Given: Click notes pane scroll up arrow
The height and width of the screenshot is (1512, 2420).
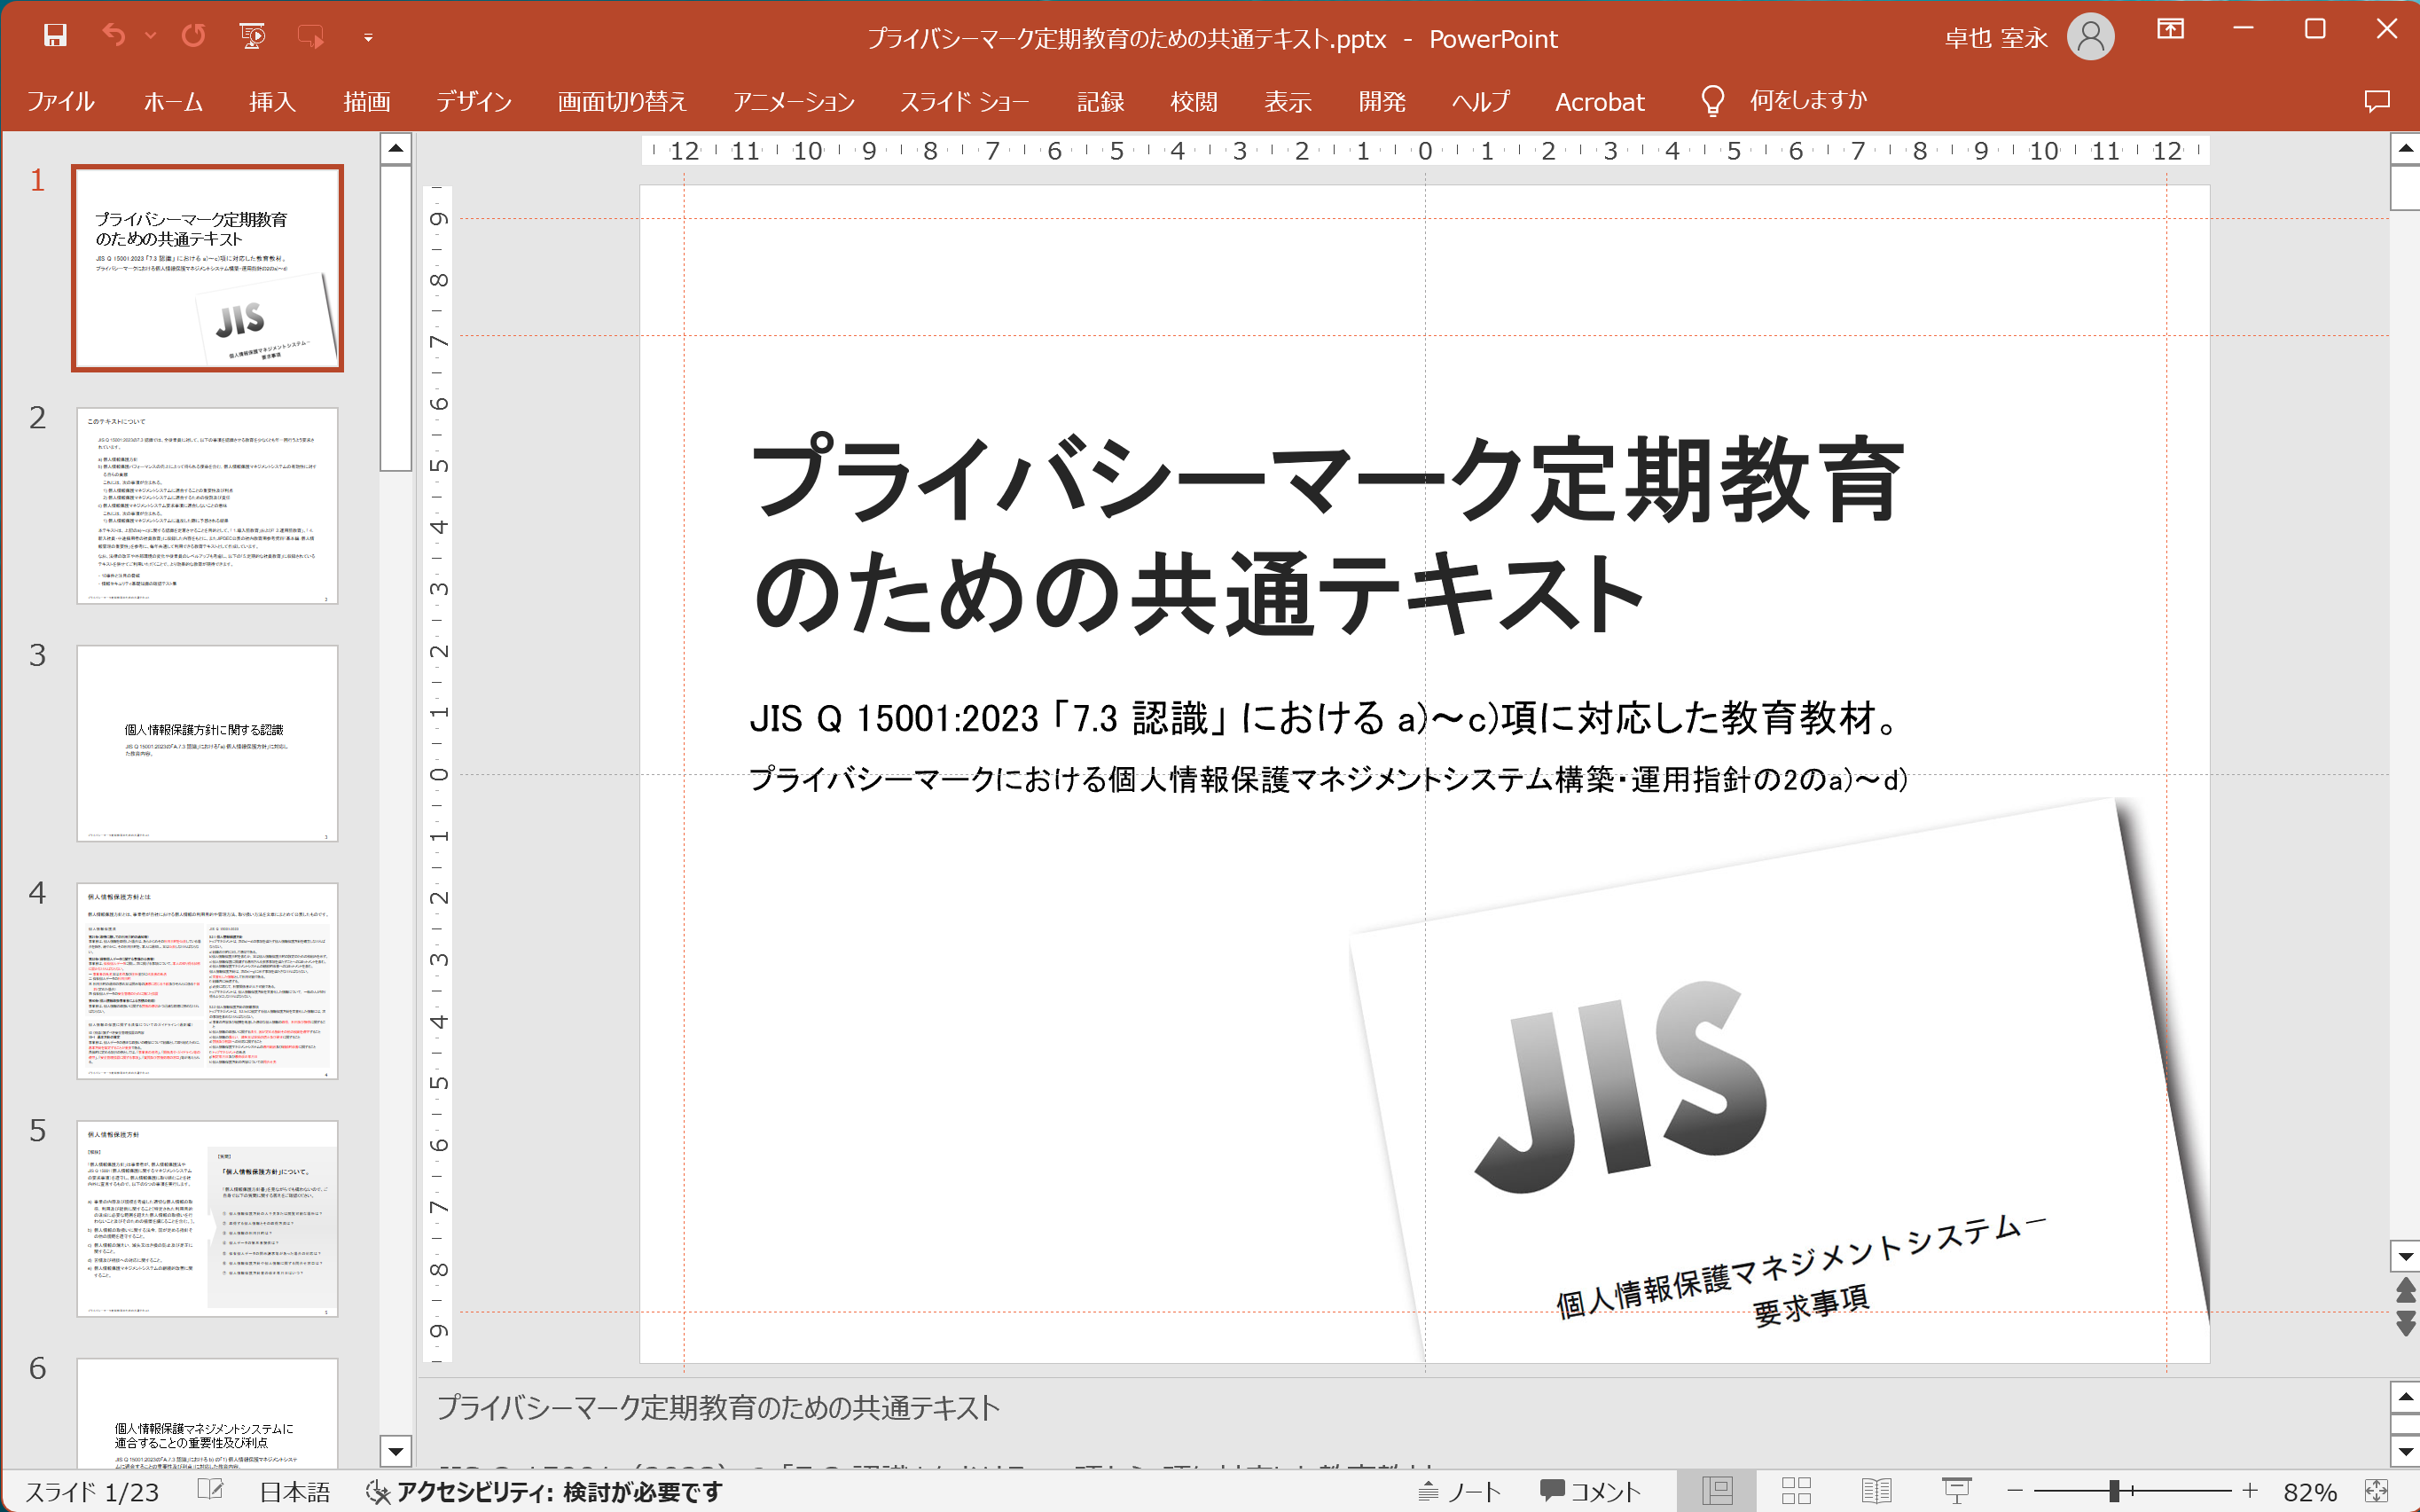Looking at the screenshot, I should click(x=2405, y=1396).
